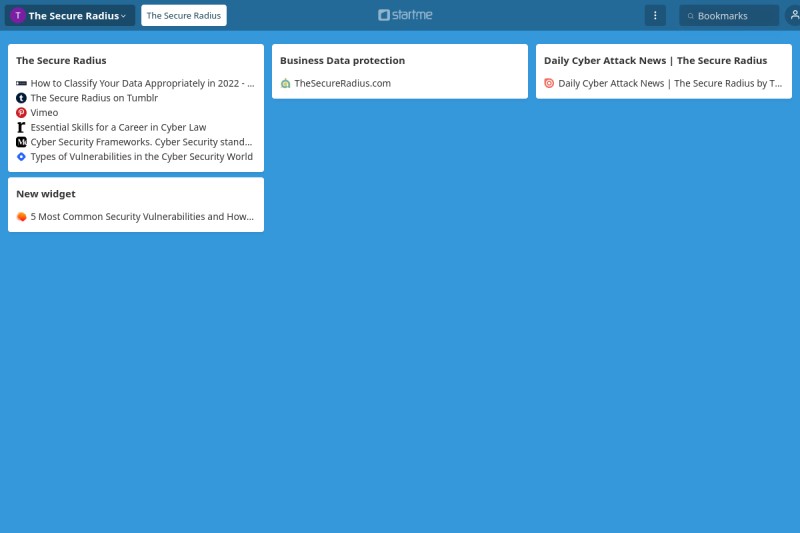This screenshot has width=800, height=533.
Task: Click the orange icon beside 5 Most Common Security
Action: tap(21, 217)
